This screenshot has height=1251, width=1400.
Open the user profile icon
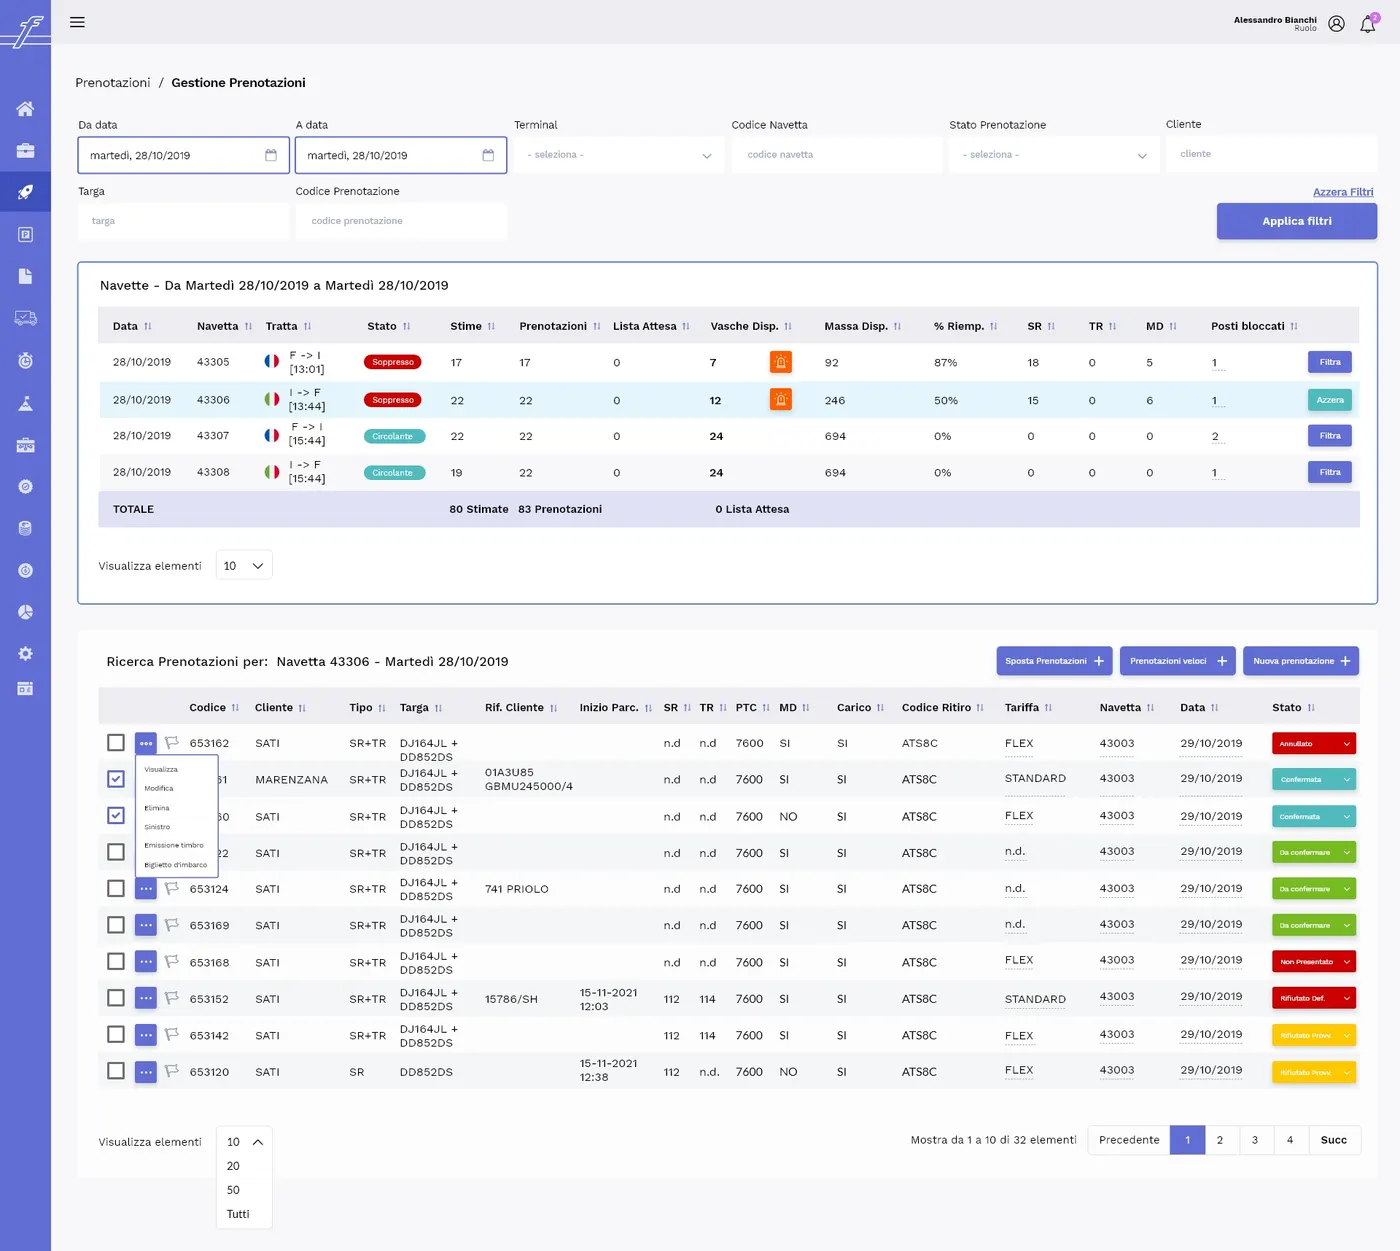[1336, 24]
